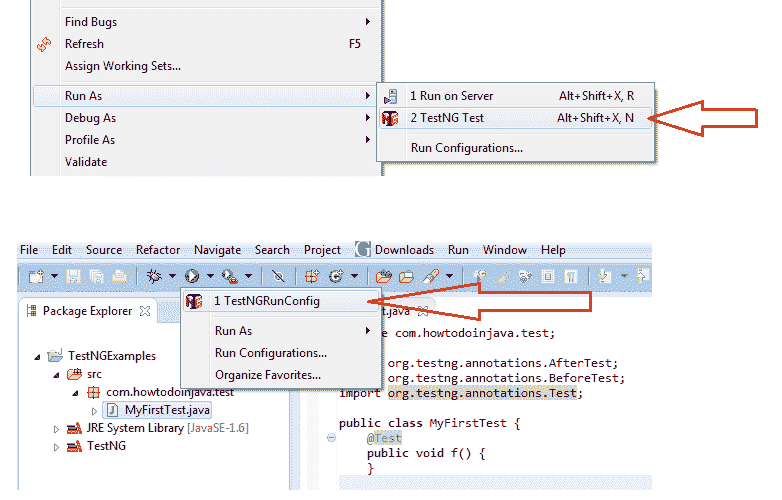Select the com.howtodoinjava.test package
Viewport: 782px width, 500px height.
170,392
